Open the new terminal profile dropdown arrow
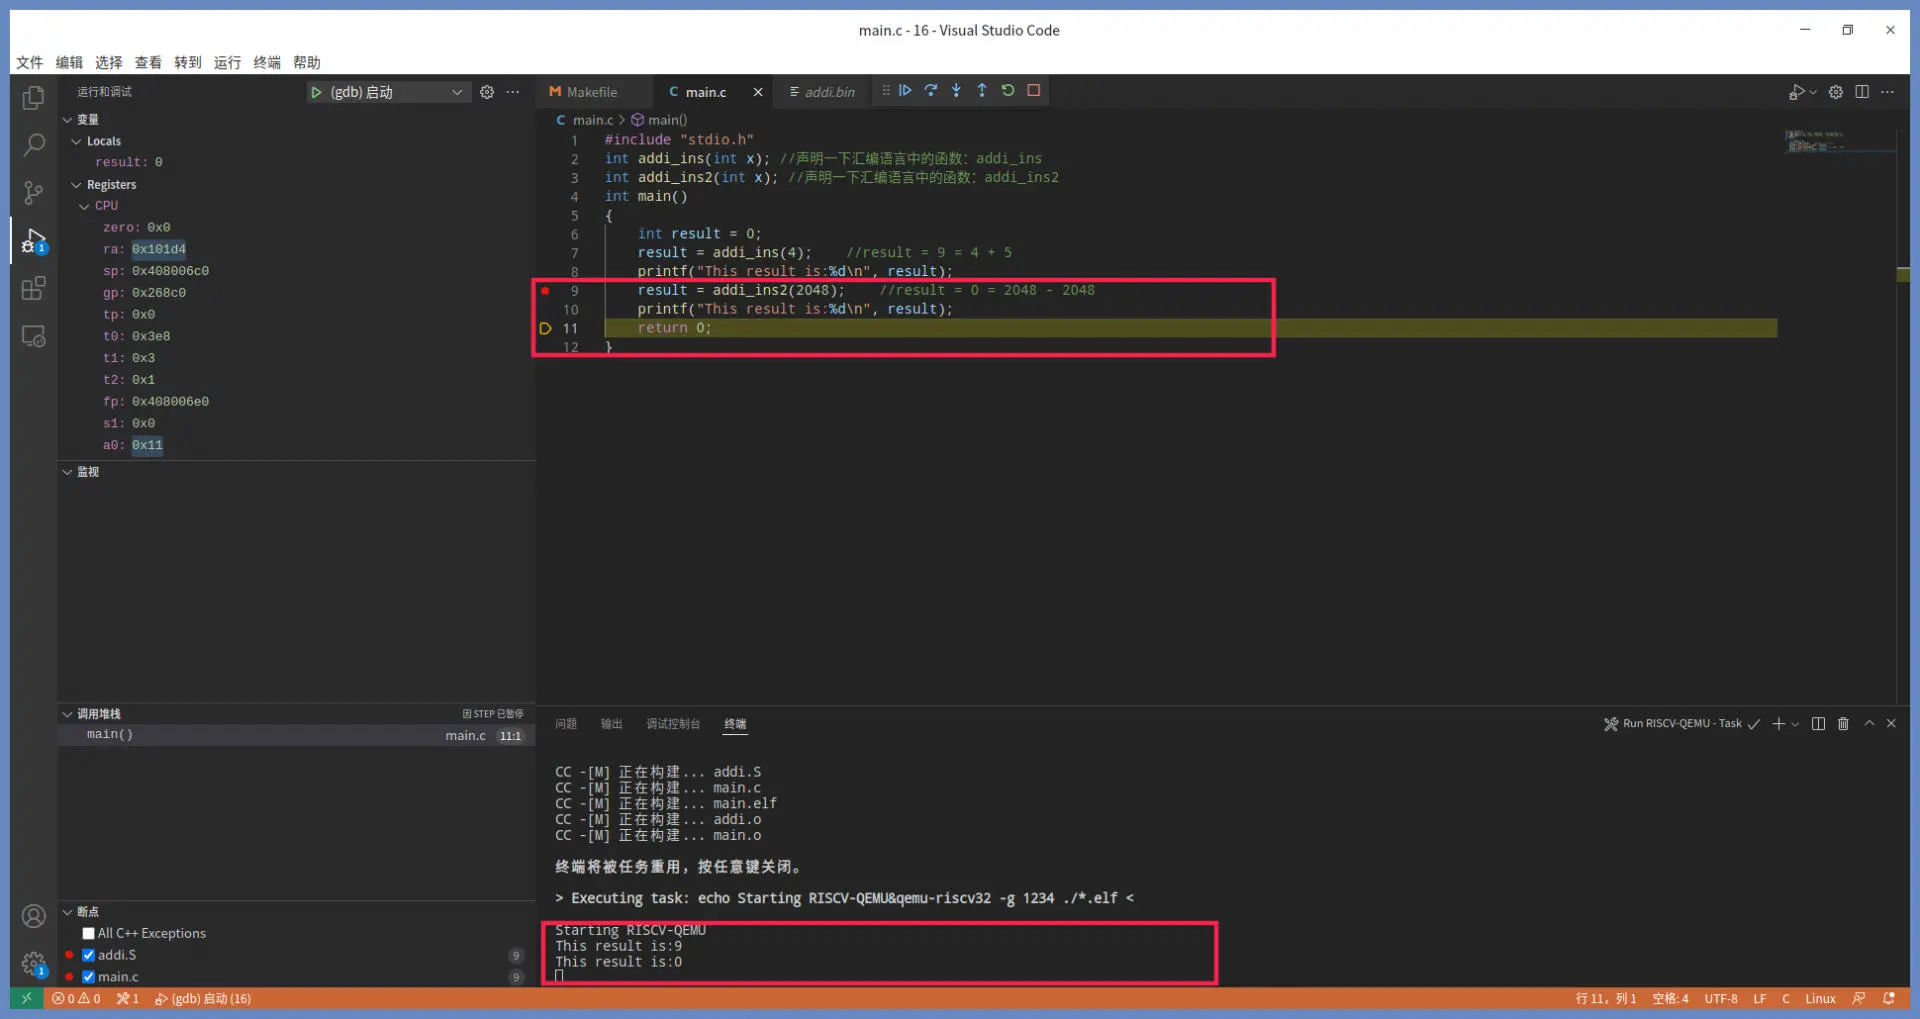The height and width of the screenshot is (1019, 1920). point(1795,724)
